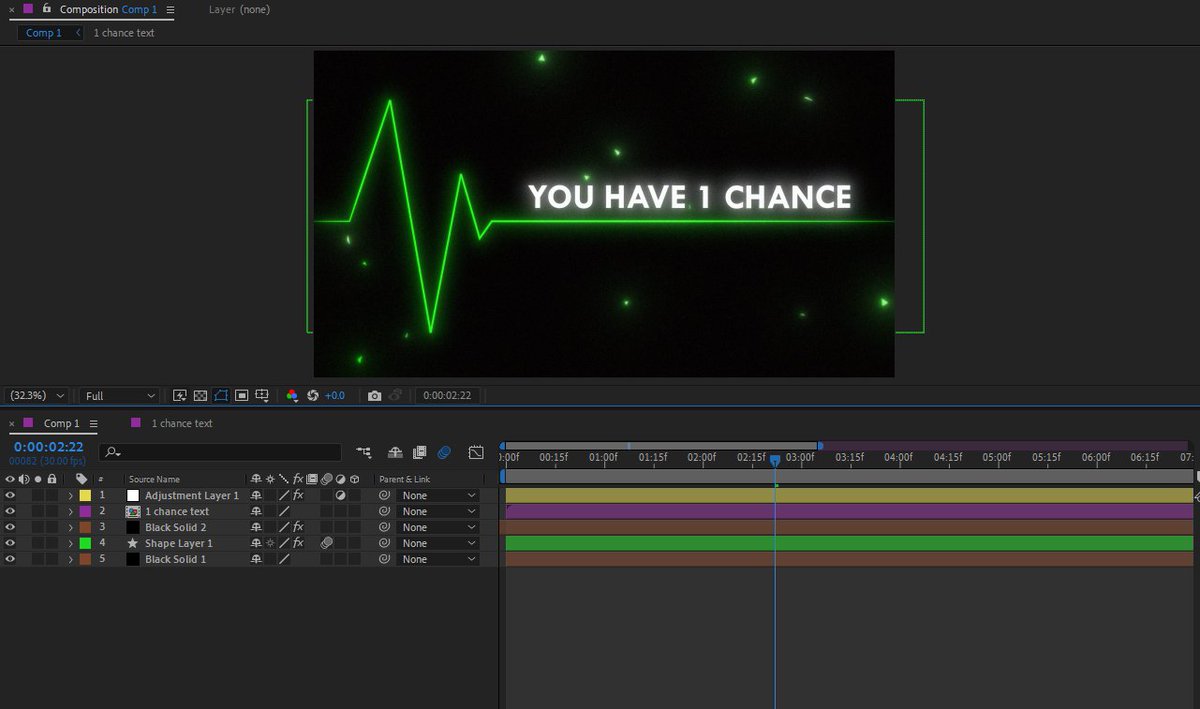Image resolution: width=1200 pixels, height=709 pixels.
Task: Open Comp 1 timeline panel menu
Action: click(93, 424)
